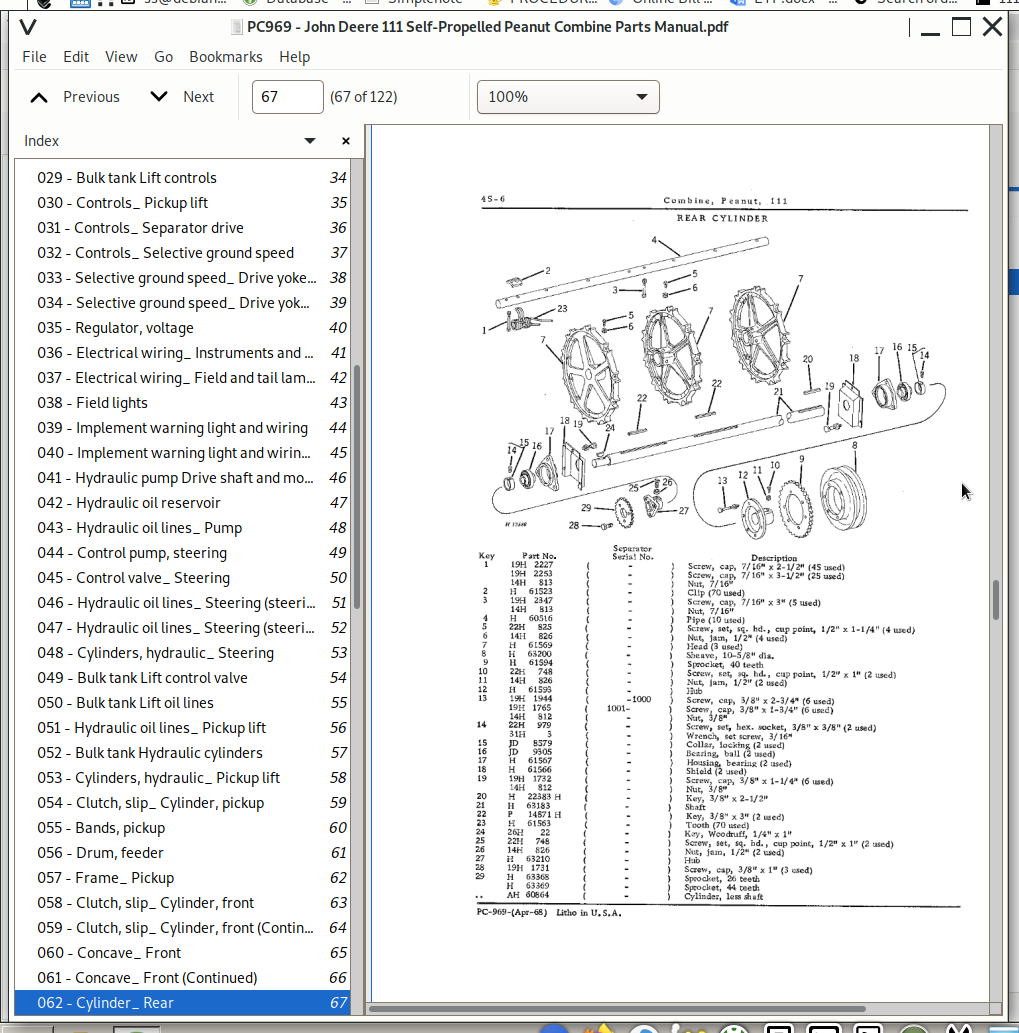The image size is (1019, 1033).
Task: Close the Index side panel
Action: tap(346, 141)
